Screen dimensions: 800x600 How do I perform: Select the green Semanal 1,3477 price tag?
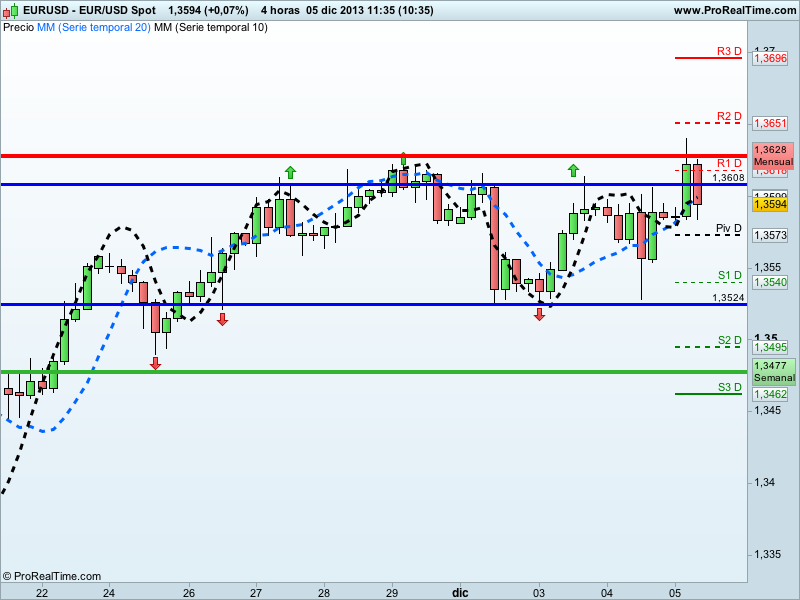pyautogui.click(x=772, y=372)
